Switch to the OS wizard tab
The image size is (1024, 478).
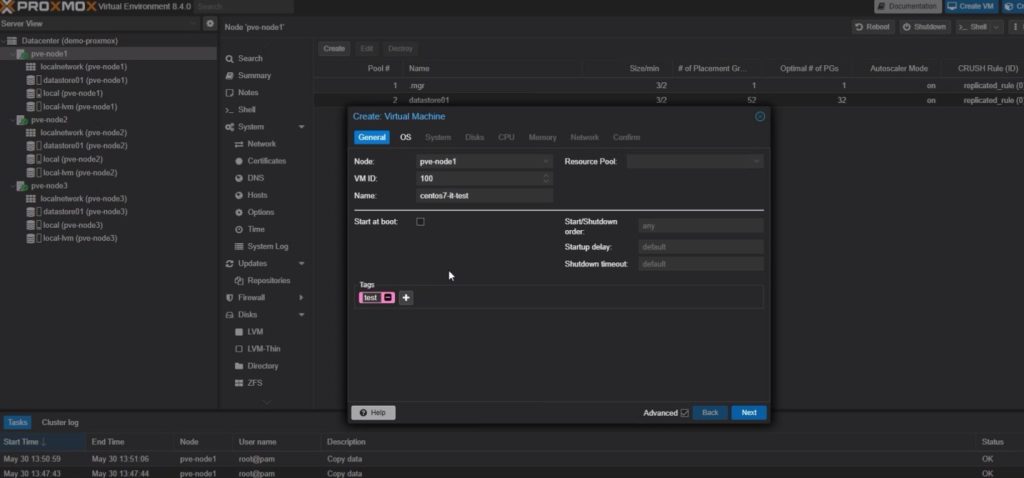click(406, 137)
